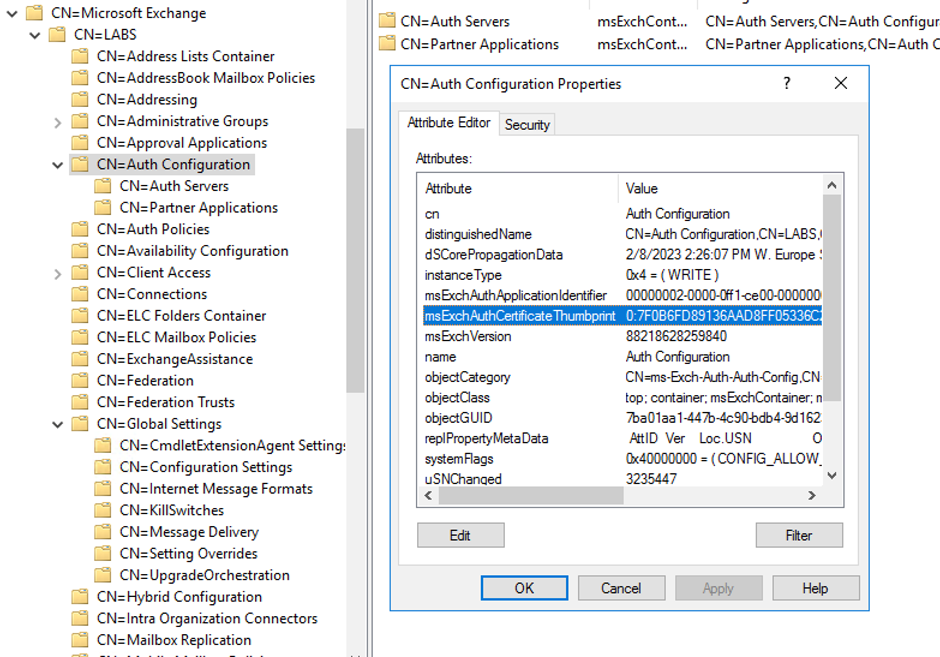Click the CN=Federation Trusts folder icon
940x657 pixels.
(x=80, y=402)
